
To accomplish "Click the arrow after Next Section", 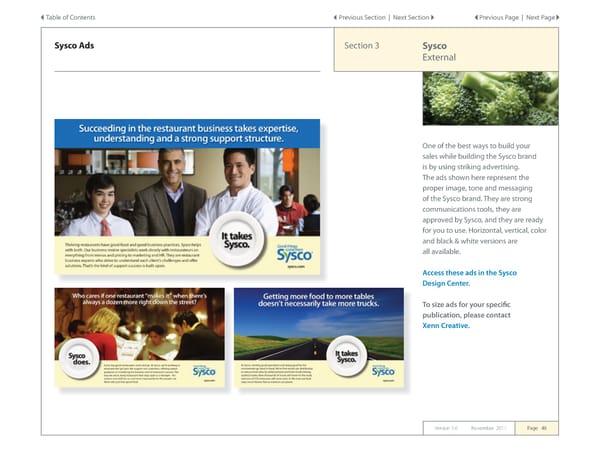I will pos(434,18).
